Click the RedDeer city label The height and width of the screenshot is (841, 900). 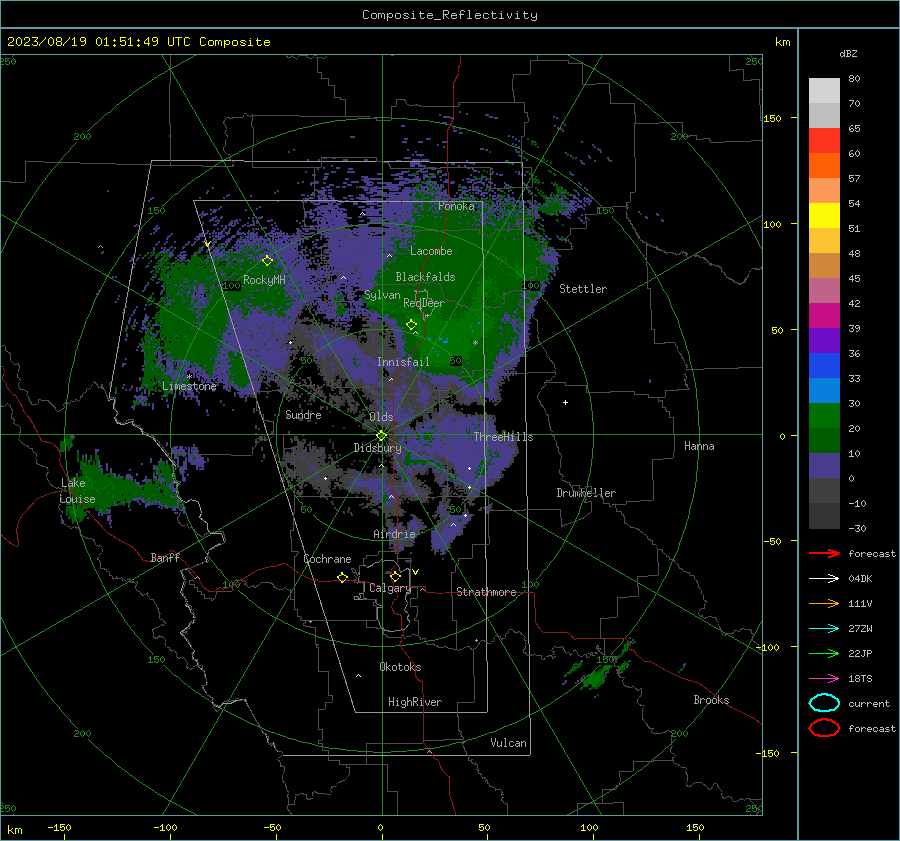(424, 303)
